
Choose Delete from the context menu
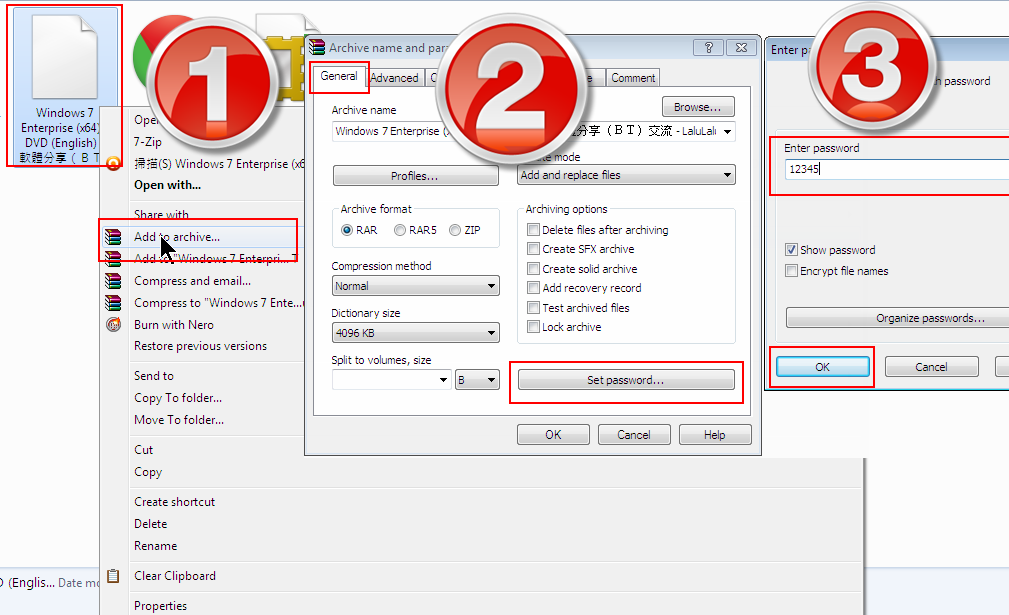click(151, 524)
